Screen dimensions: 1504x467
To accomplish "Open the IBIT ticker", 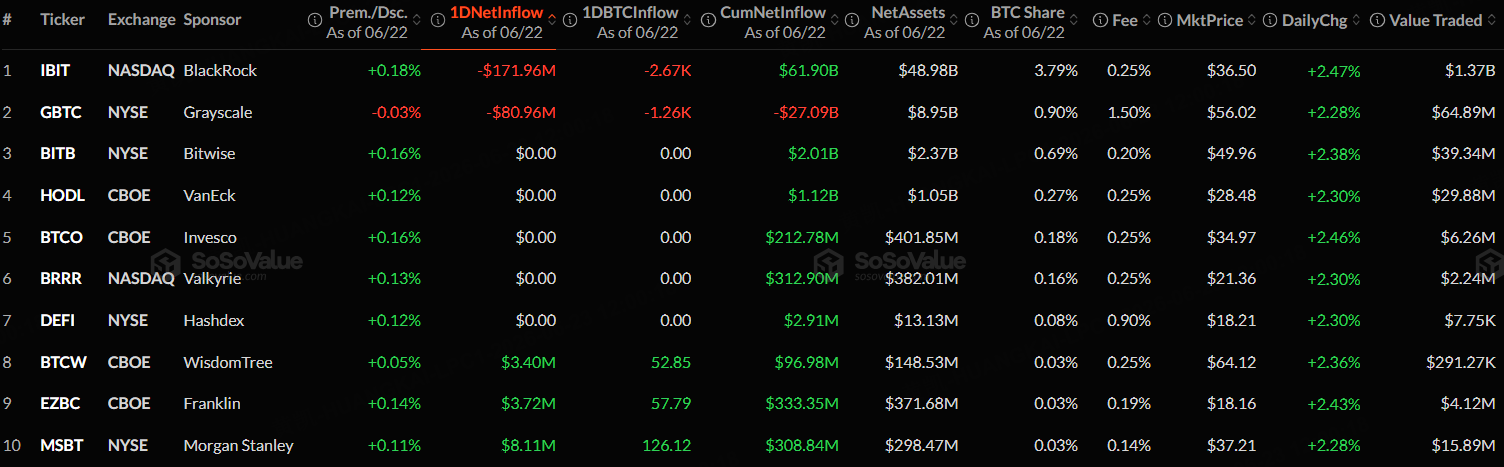I will pos(55,71).
